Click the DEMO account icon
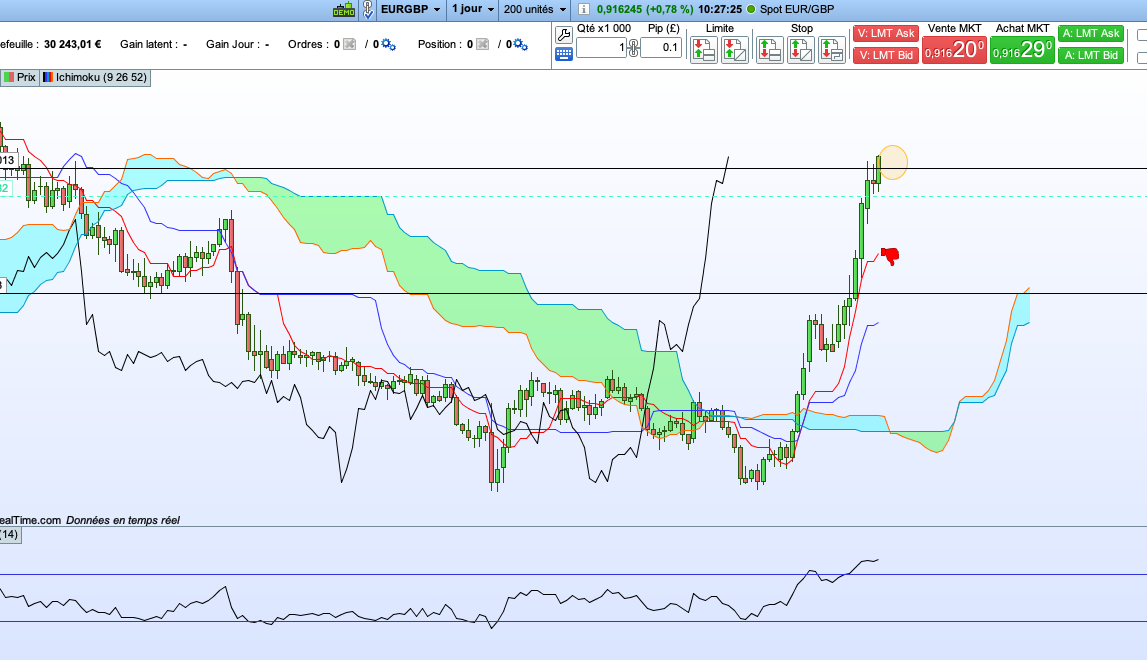 pos(344,10)
